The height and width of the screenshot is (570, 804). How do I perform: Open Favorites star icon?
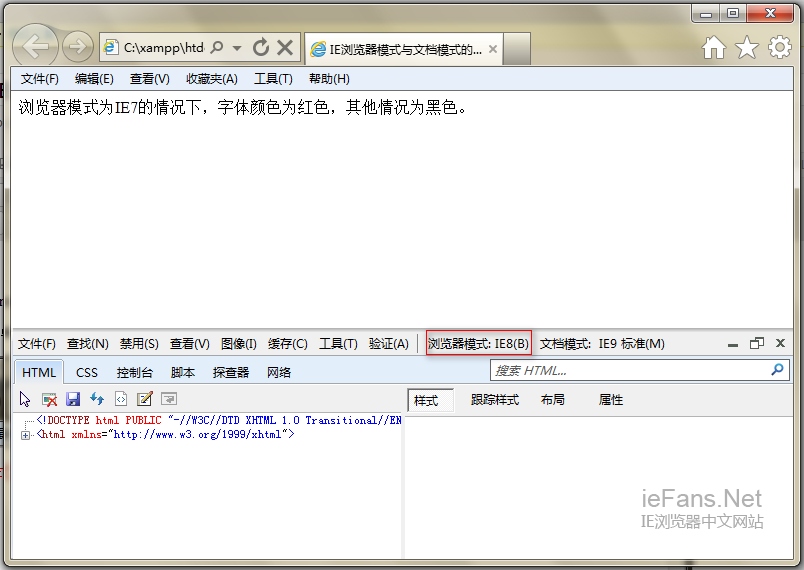click(x=747, y=48)
